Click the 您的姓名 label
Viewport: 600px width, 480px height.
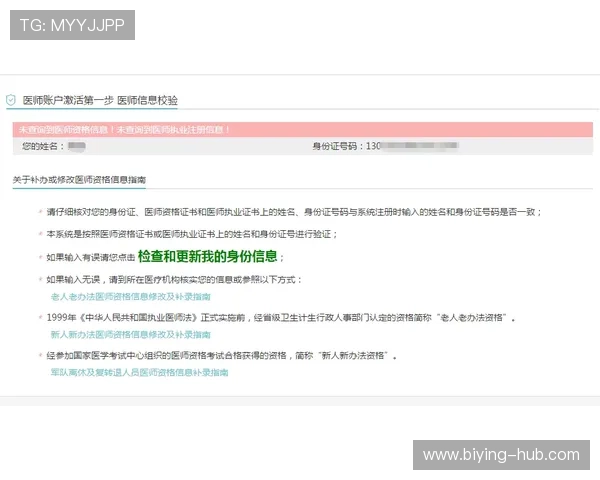(x=43, y=146)
